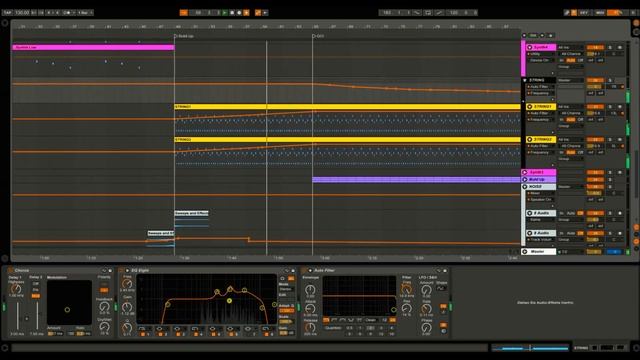The height and width of the screenshot is (360, 640).
Task: Open Master track output chooser
Action: pos(571,252)
